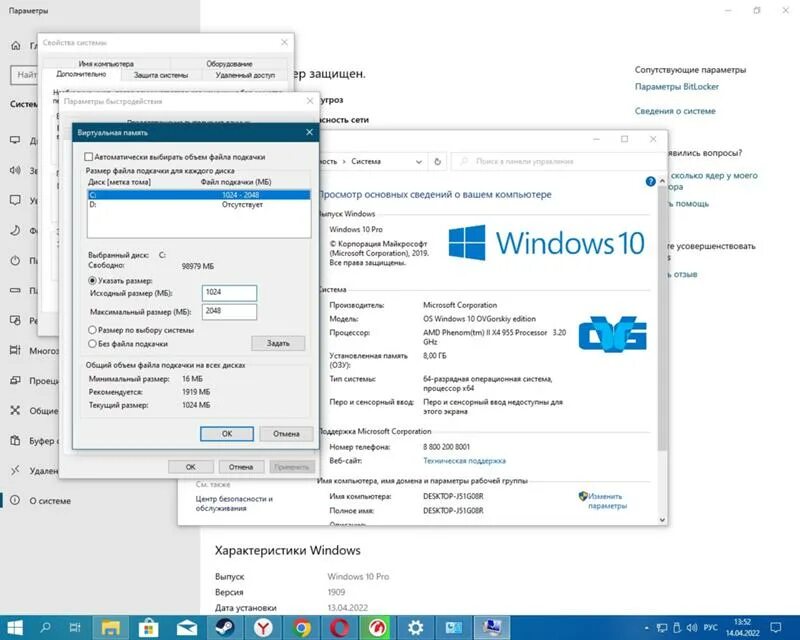Open Mail app from the taskbar

tap(187, 627)
